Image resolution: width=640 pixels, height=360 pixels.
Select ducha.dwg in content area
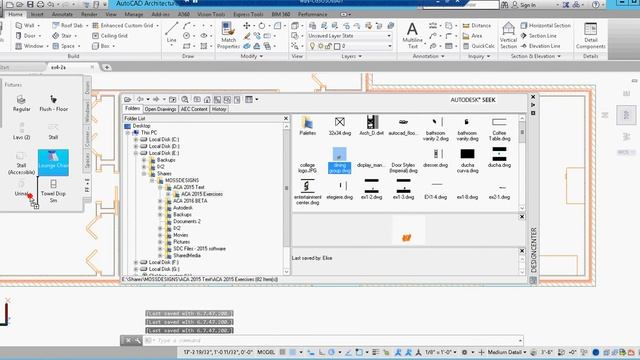[499, 158]
